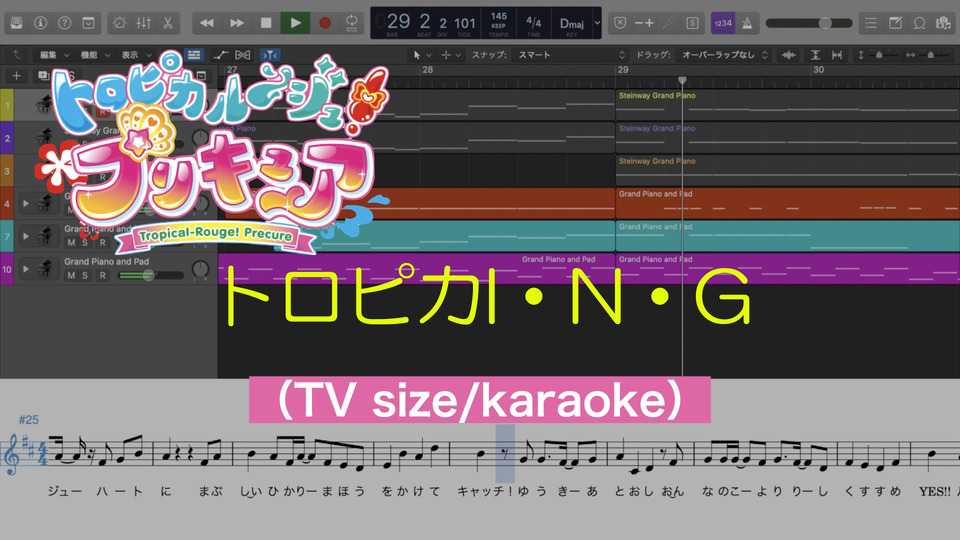Click the back-up hierarchy arrow icon
Image resolution: width=960 pixels, height=540 pixels.
(x=17, y=55)
